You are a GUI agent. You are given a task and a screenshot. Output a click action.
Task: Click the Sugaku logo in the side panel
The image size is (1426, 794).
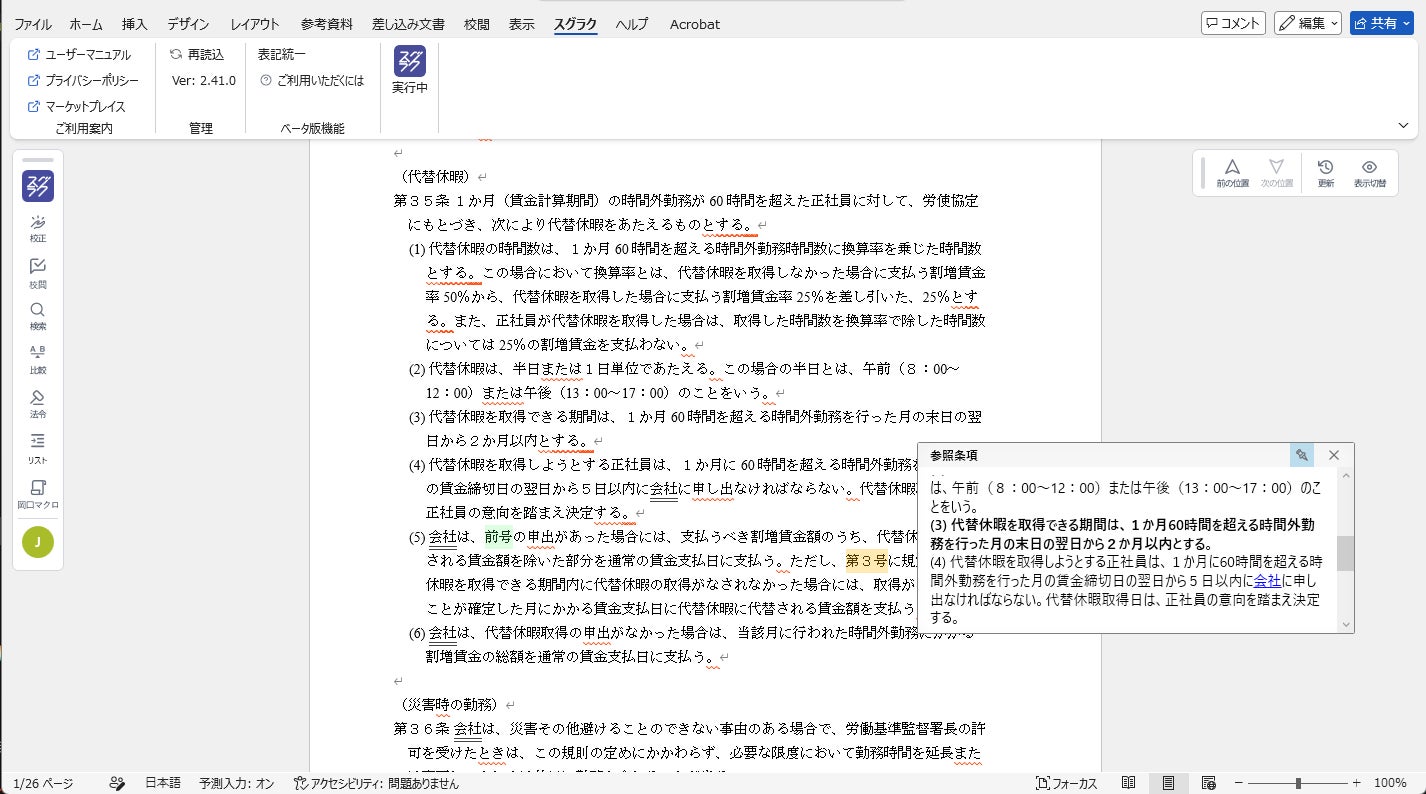[38, 186]
